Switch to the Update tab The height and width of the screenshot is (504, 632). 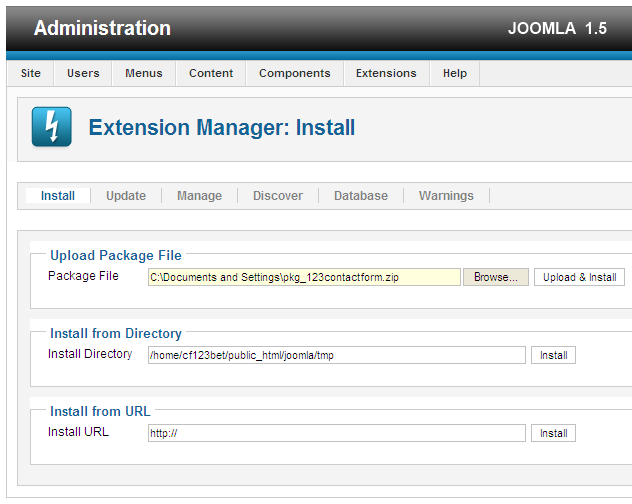(126, 196)
